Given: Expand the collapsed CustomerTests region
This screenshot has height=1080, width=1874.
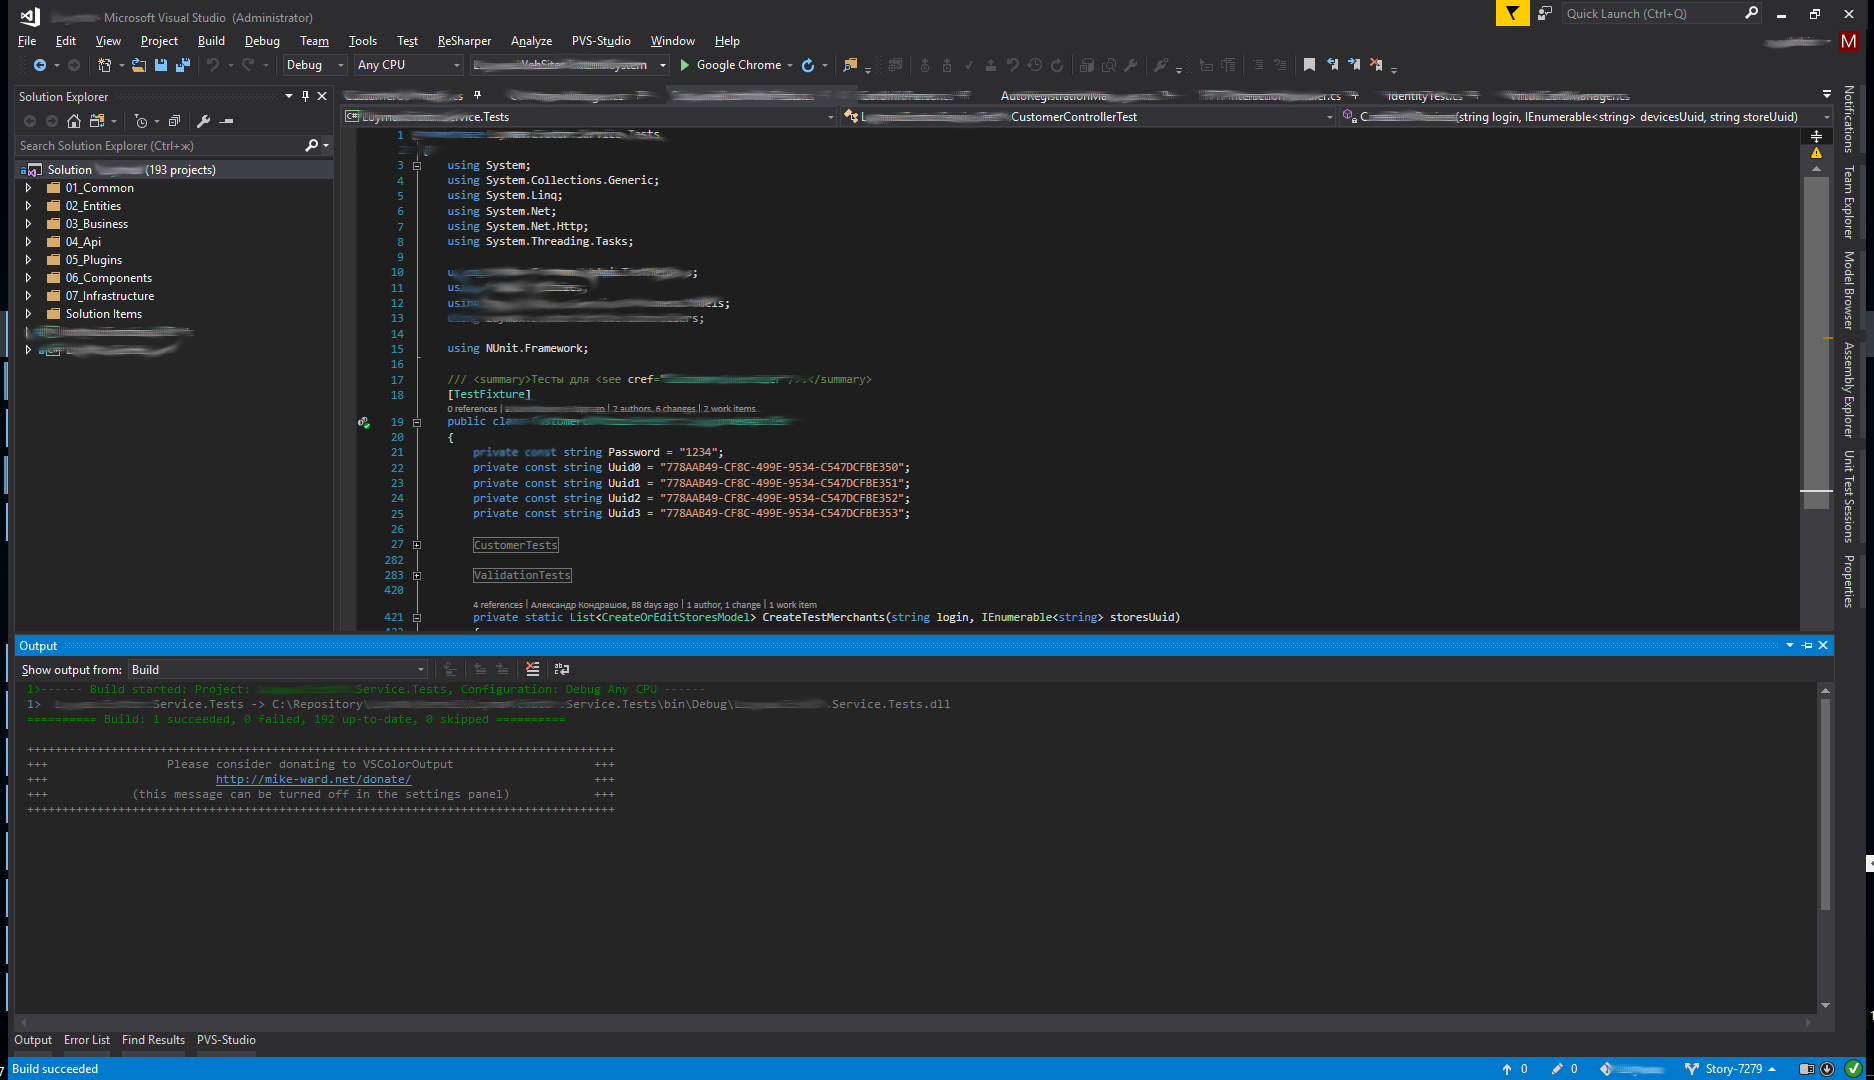Looking at the screenshot, I should tap(417, 545).
